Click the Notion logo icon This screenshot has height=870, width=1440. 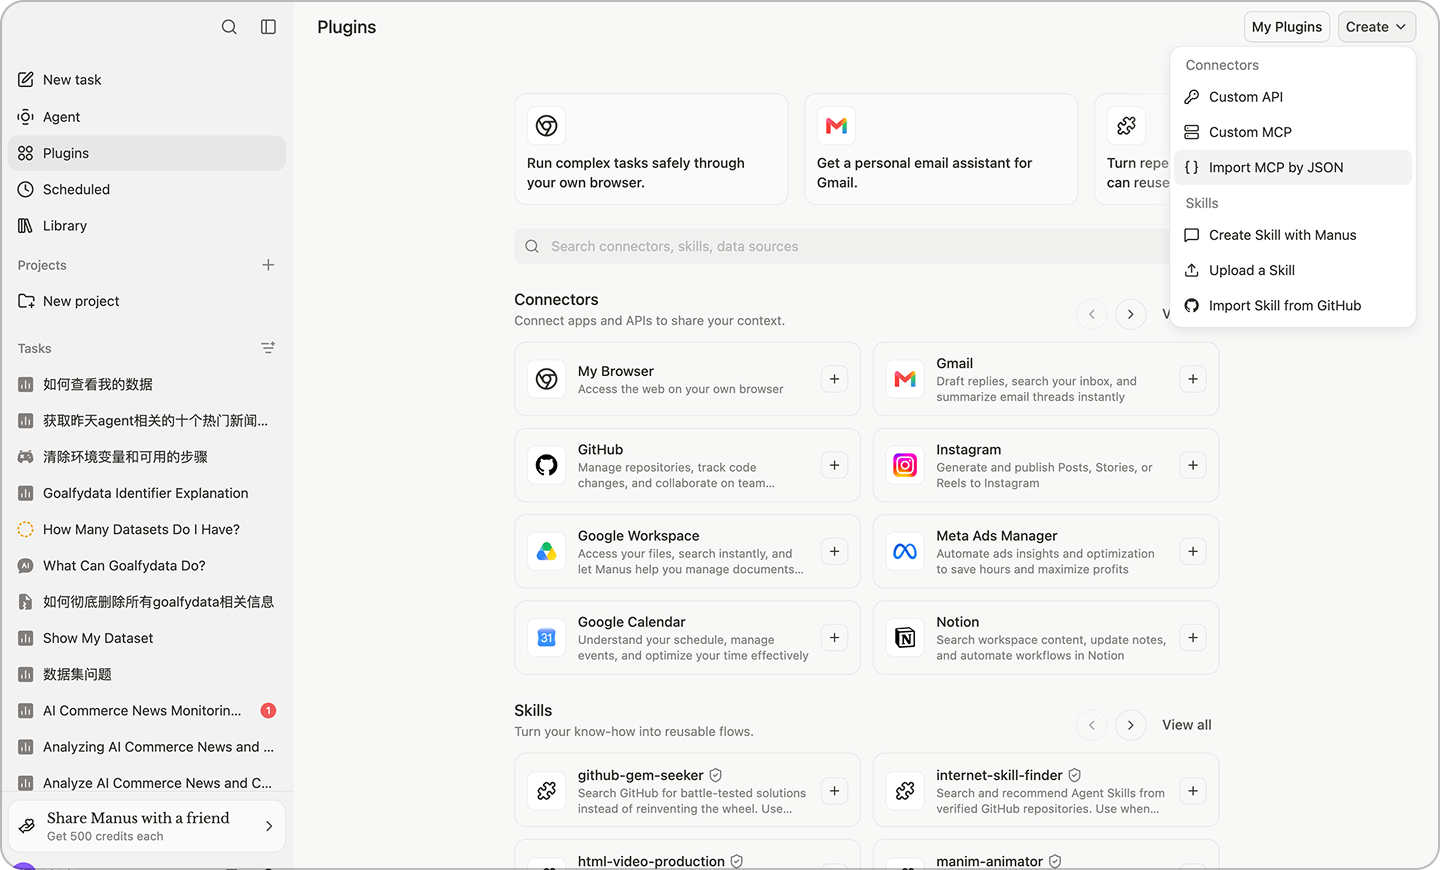click(x=905, y=637)
